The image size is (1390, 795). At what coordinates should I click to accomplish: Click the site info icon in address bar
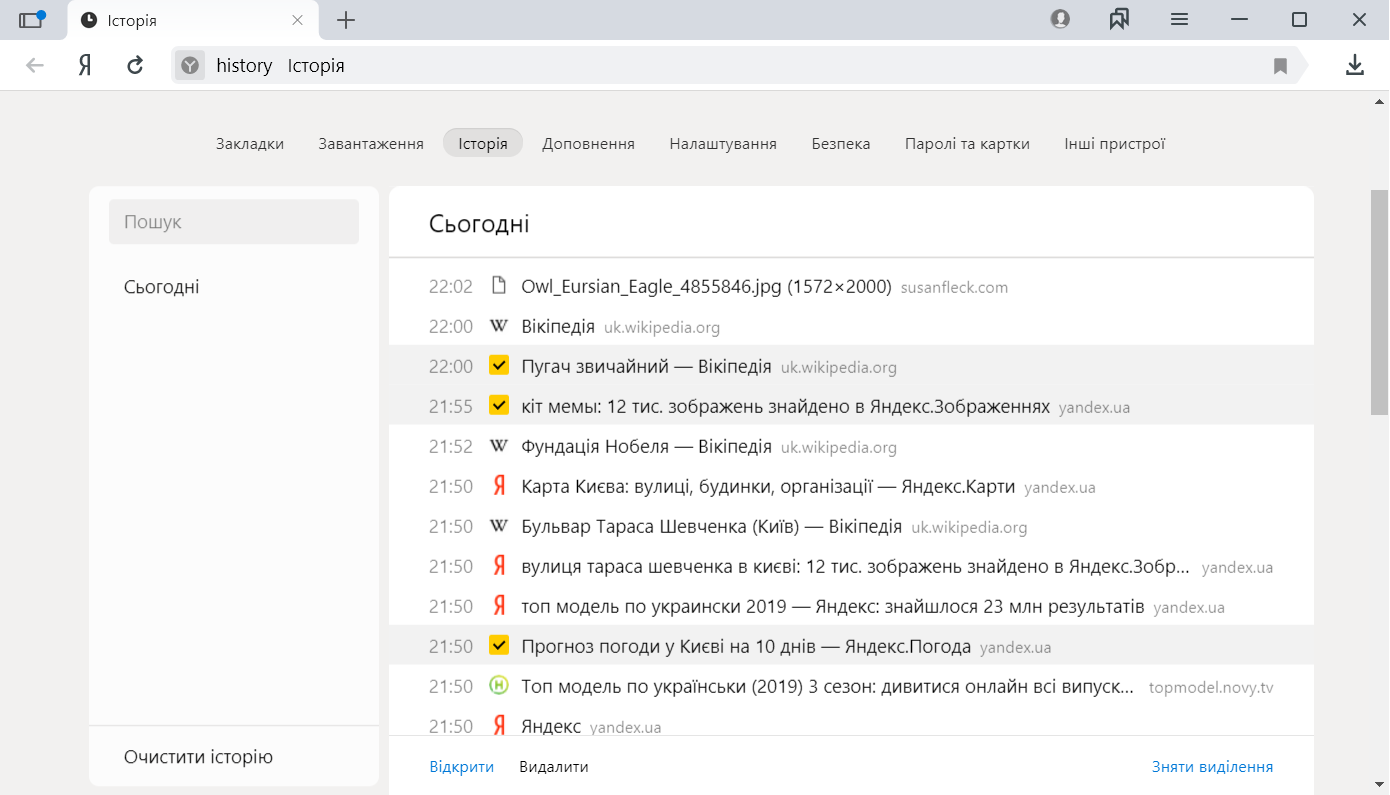(190, 66)
